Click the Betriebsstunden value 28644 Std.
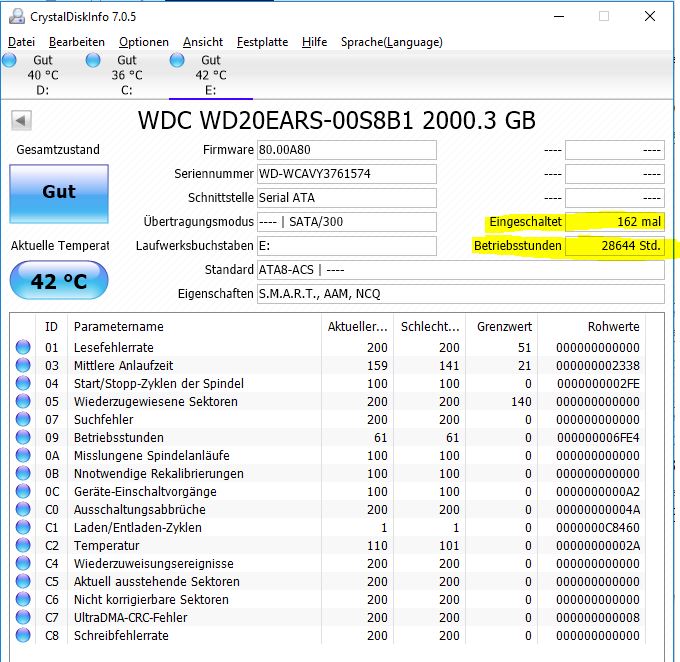This screenshot has width=680, height=662. tap(615, 246)
